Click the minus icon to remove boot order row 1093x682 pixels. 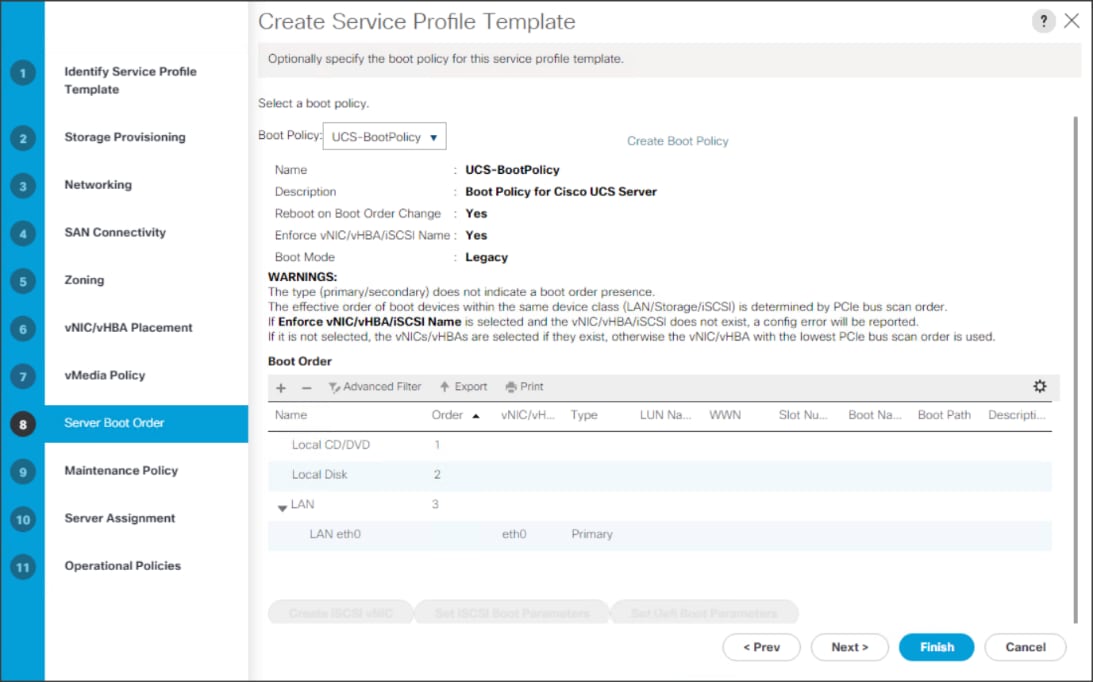tap(307, 388)
